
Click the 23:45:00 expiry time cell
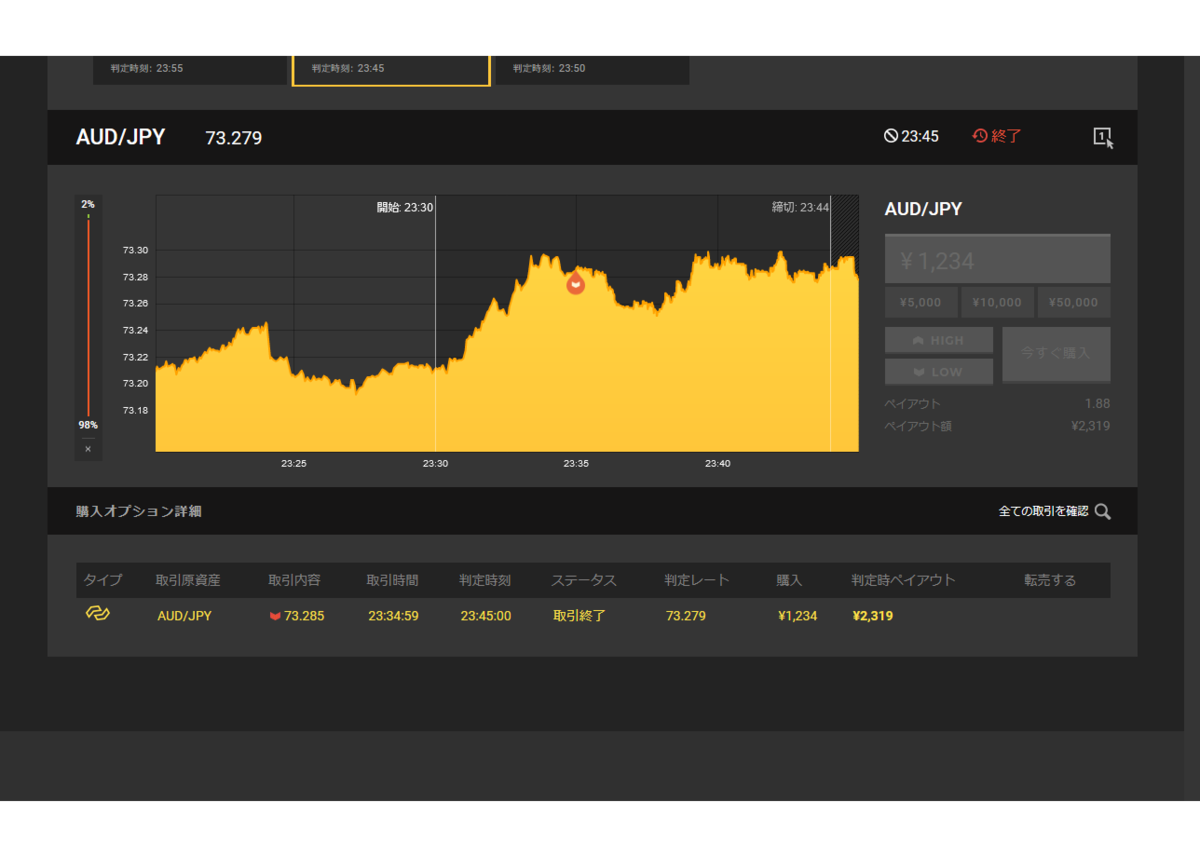(486, 616)
